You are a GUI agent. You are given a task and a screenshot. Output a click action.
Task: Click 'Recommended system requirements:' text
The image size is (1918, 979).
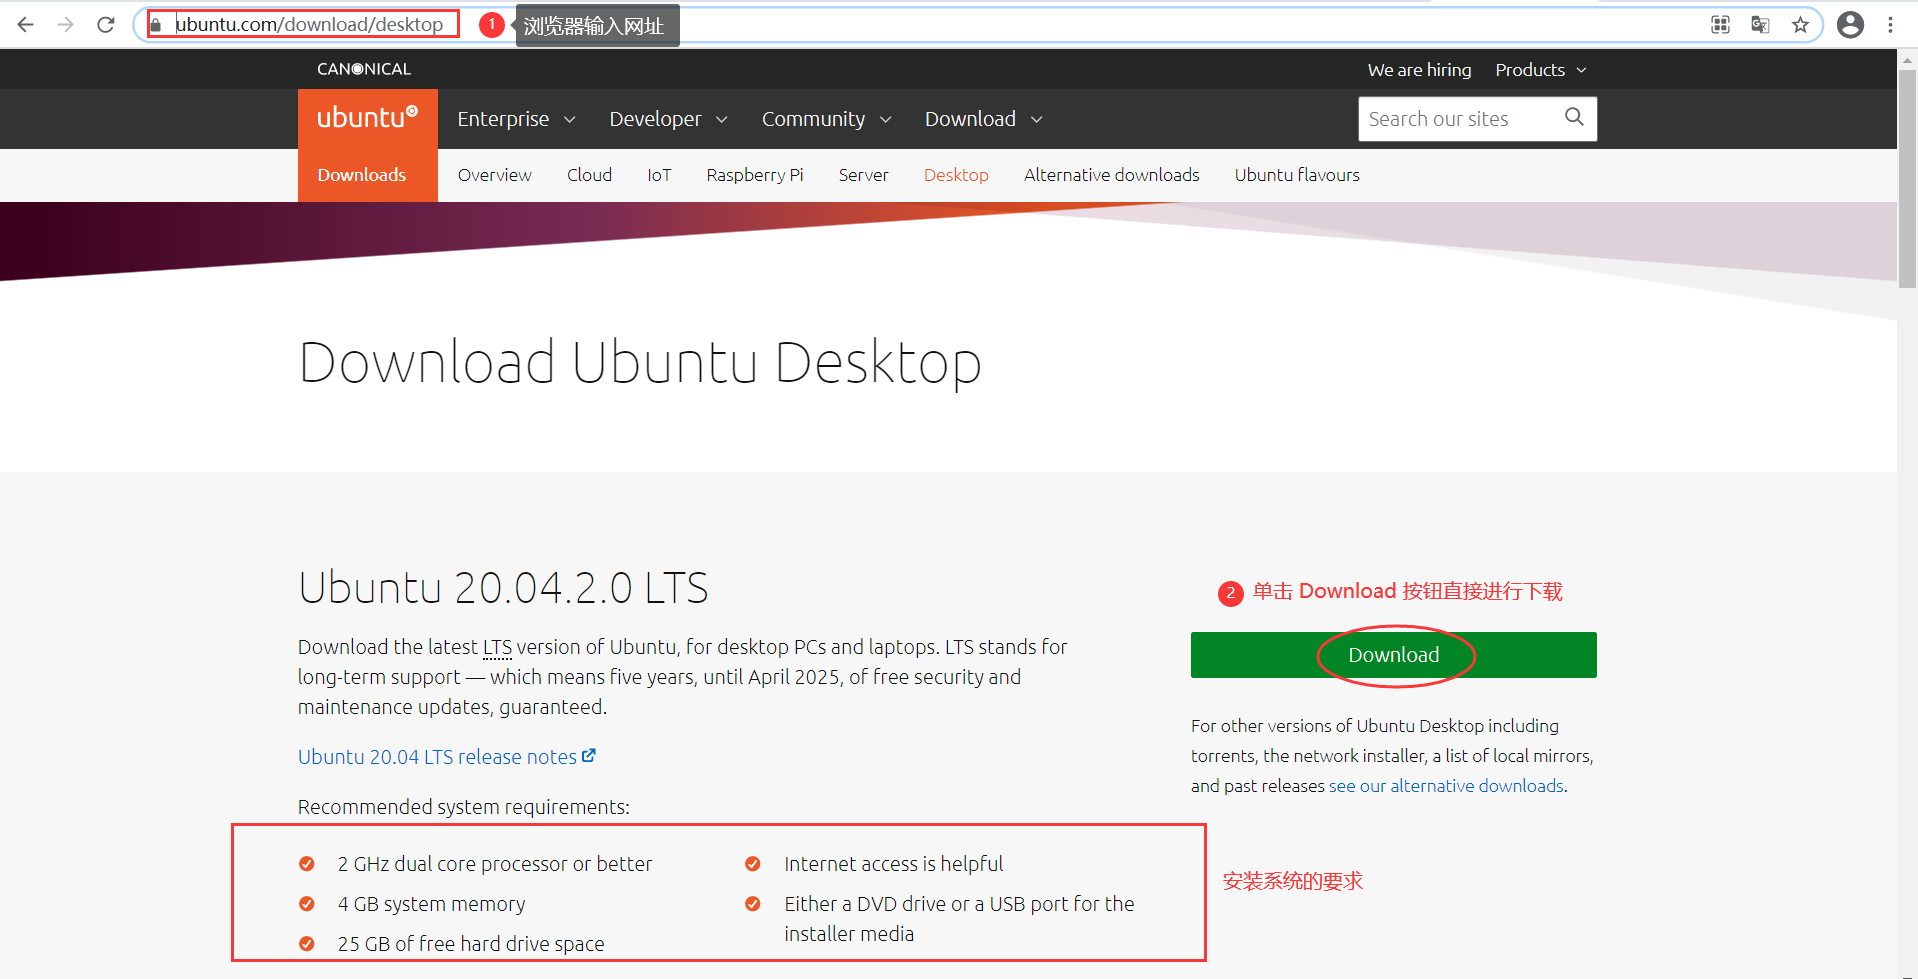464,807
